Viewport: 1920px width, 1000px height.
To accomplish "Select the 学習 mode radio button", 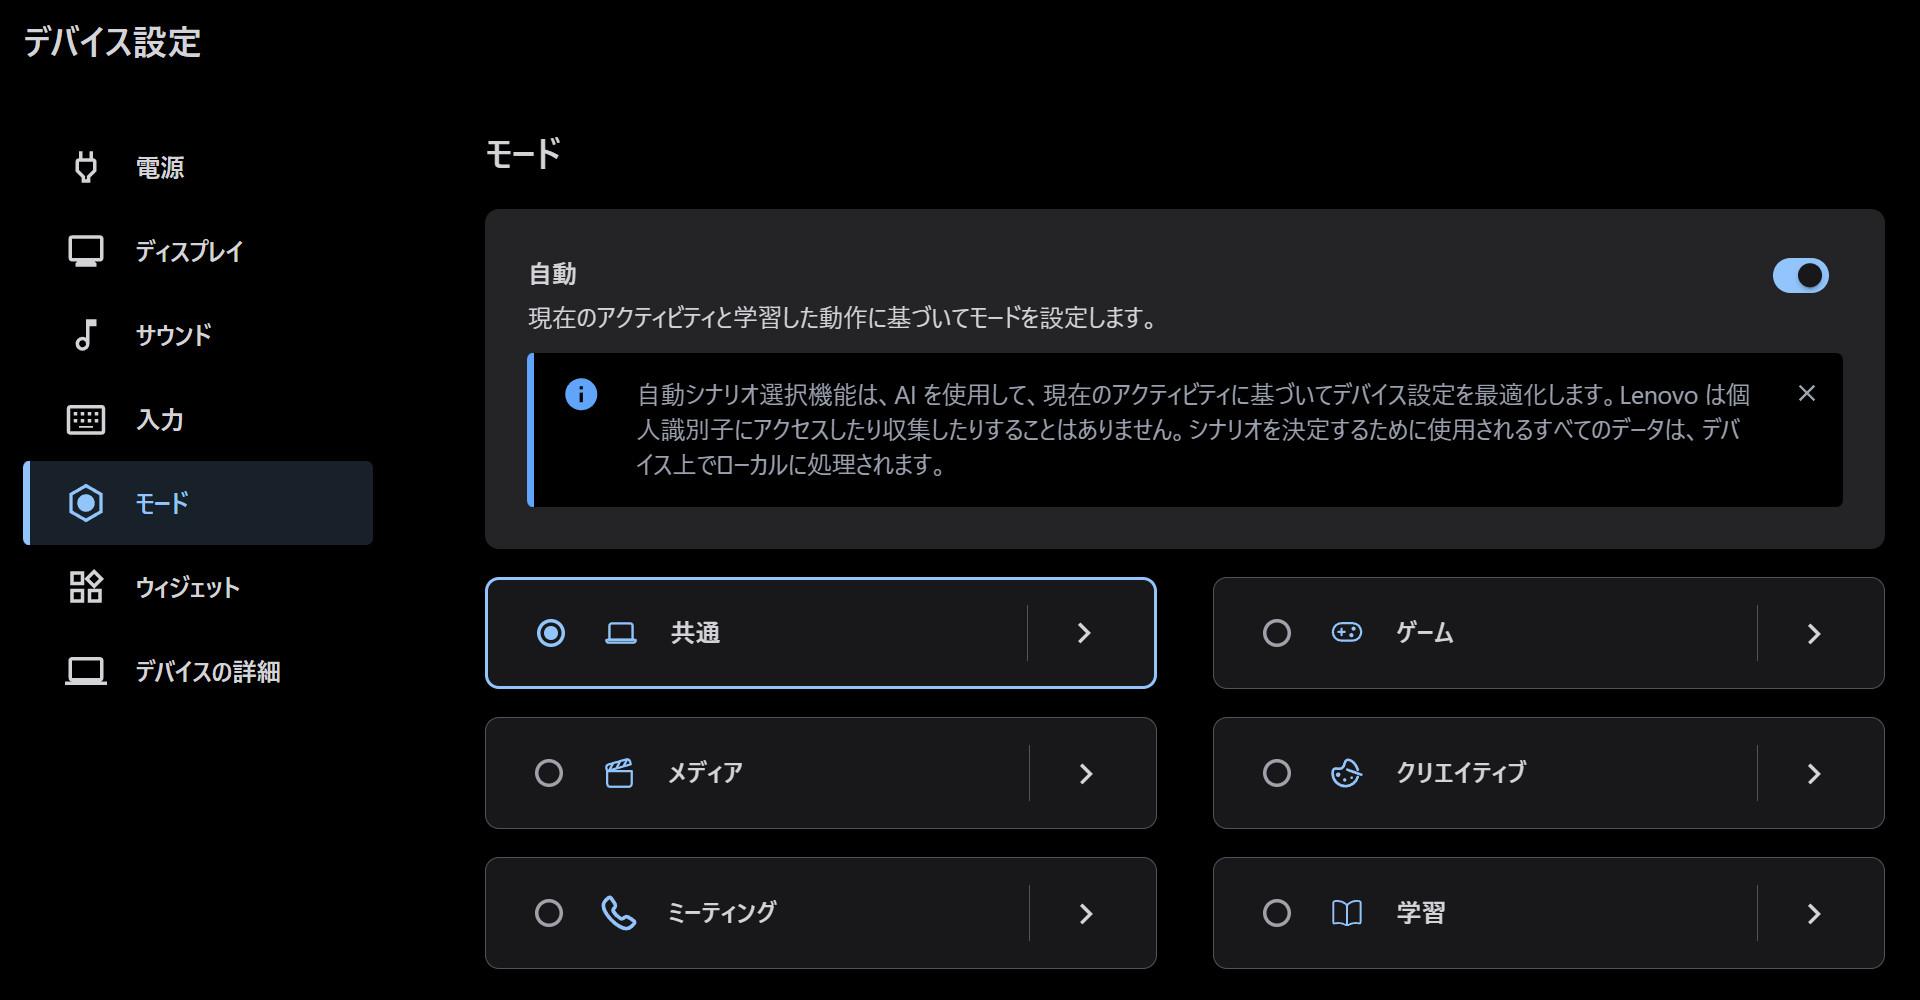I will 1276,913.
